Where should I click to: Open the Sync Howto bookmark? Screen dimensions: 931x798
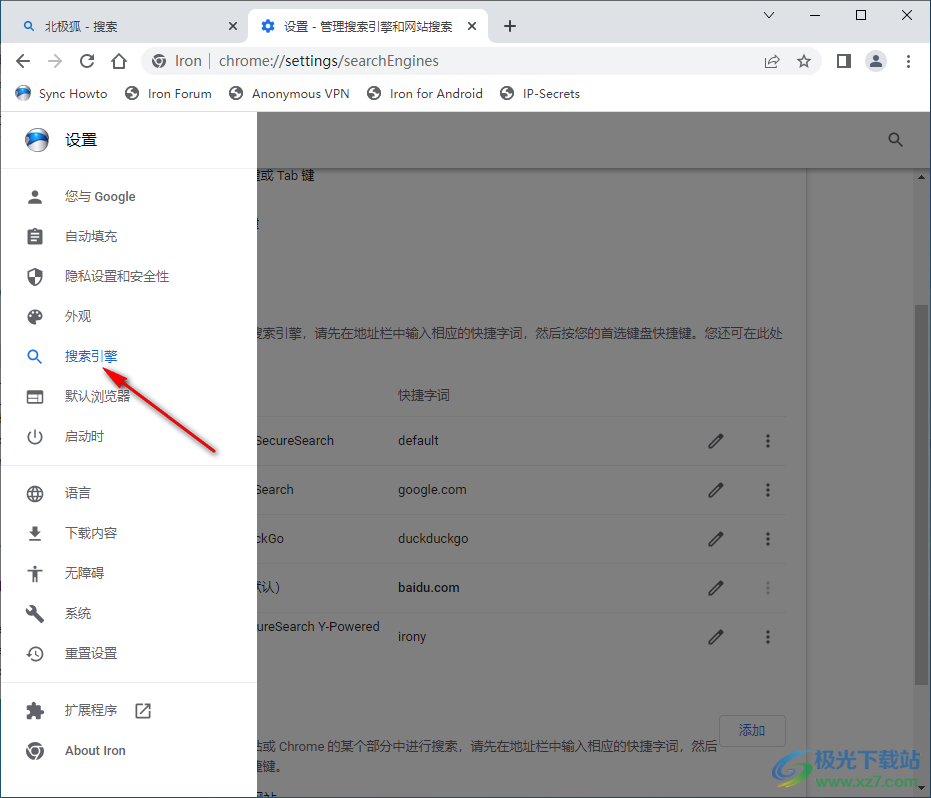[x=61, y=94]
